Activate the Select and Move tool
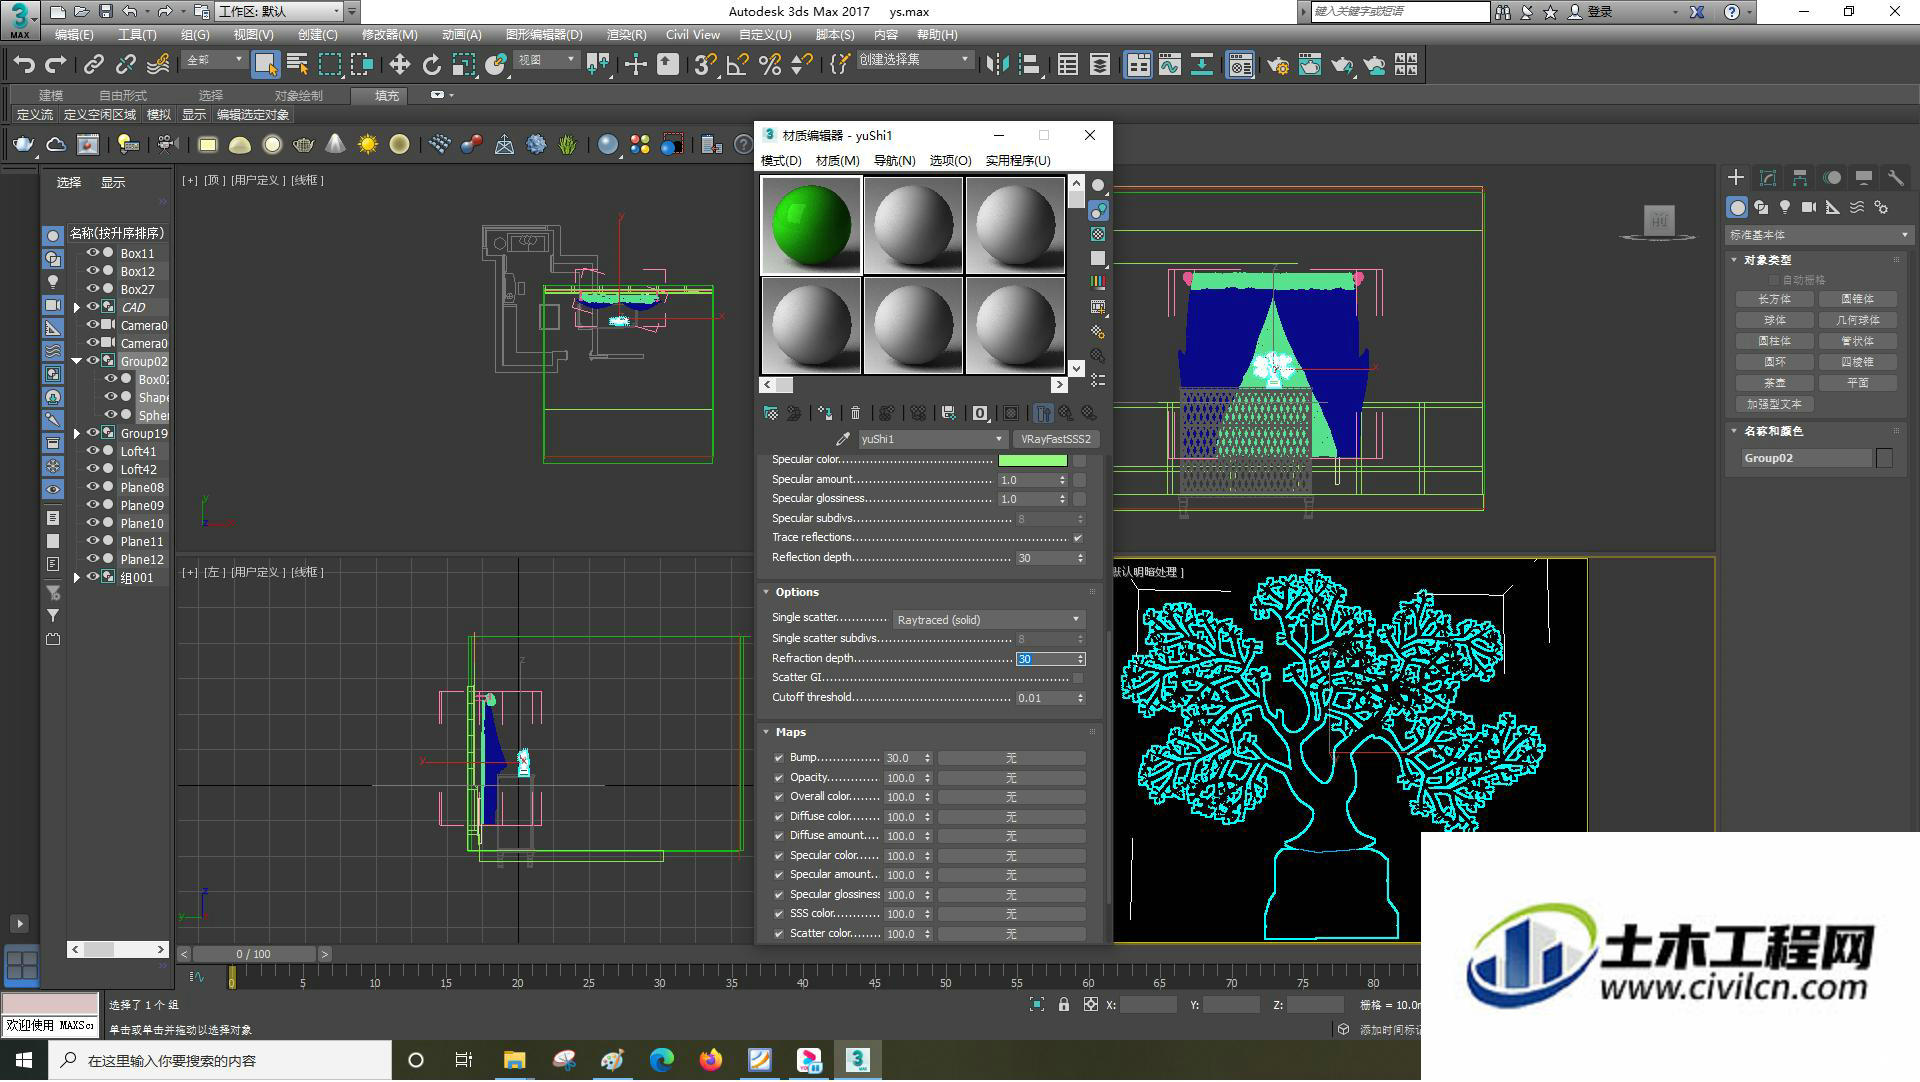Image resolution: width=1920 pixels, height=1082 pixels. (x=399, y=65)
